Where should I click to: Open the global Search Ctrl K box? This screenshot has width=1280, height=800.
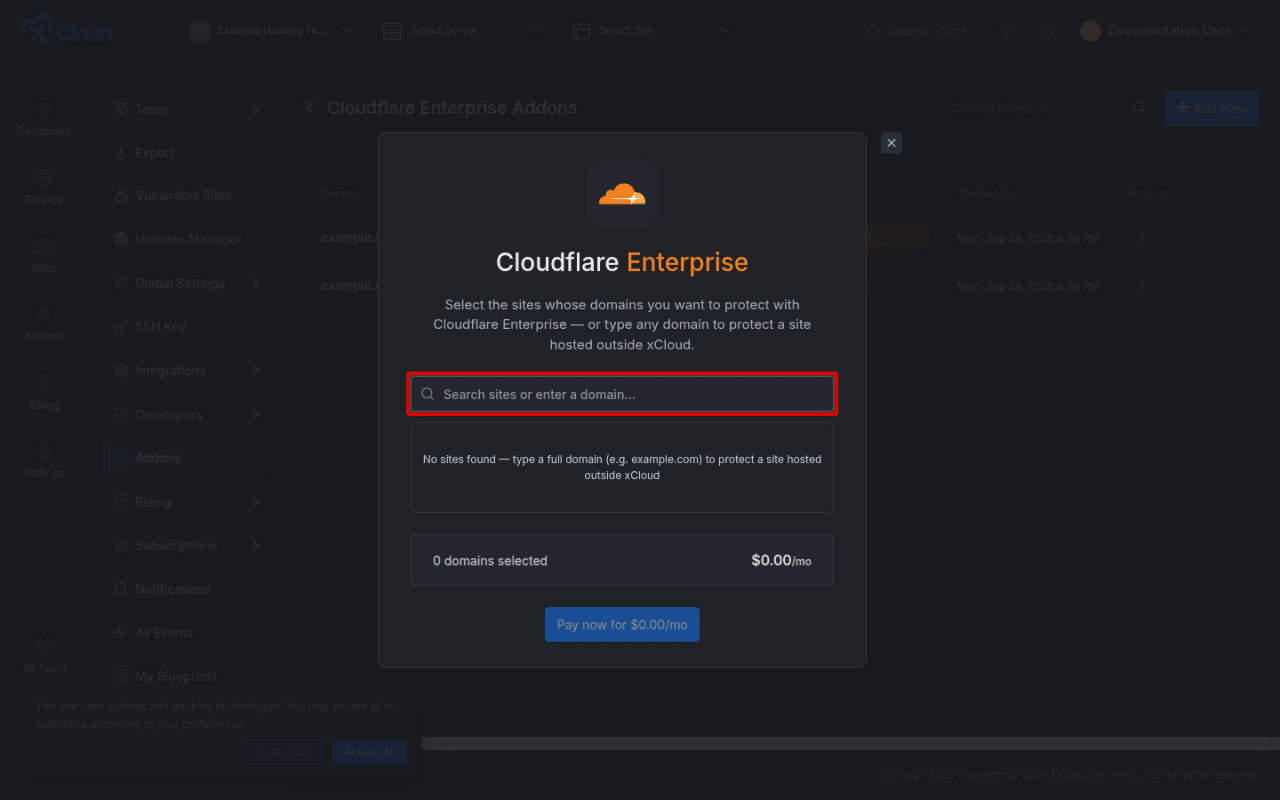[918, 31]
